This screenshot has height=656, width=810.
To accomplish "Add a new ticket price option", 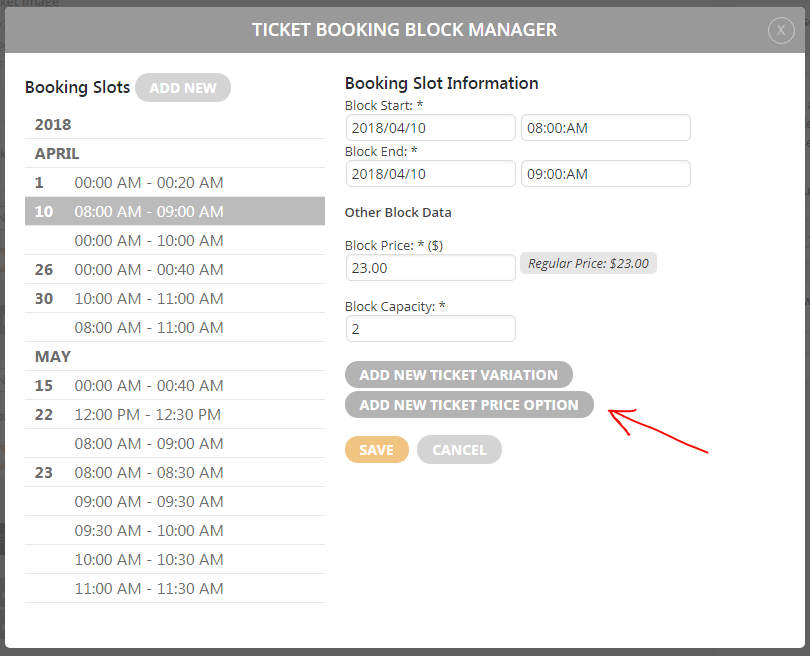I will (x=469, y=404).
